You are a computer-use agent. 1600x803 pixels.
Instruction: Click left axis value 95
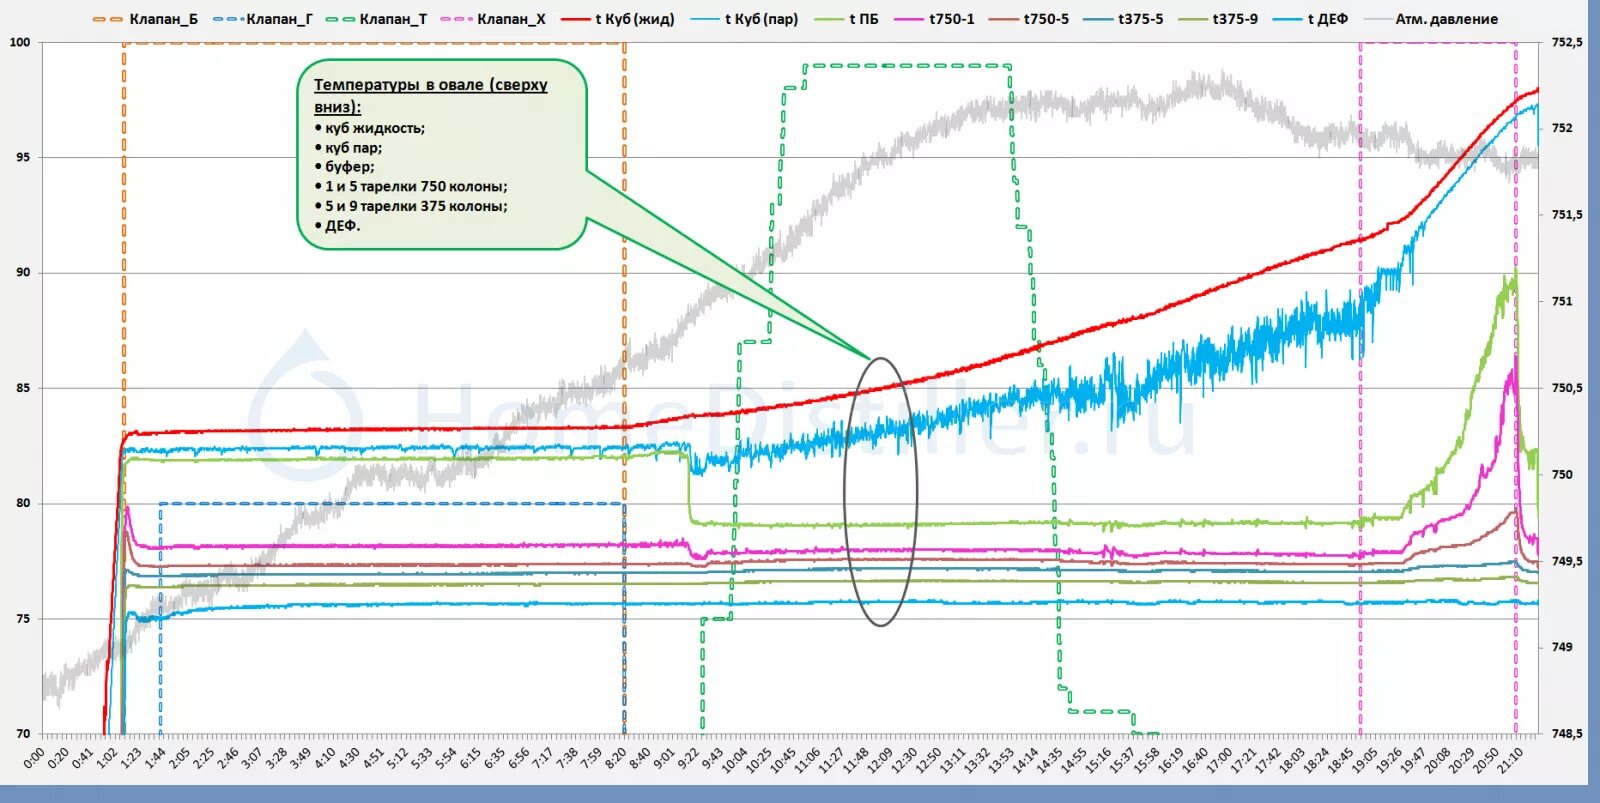[23, 157]
